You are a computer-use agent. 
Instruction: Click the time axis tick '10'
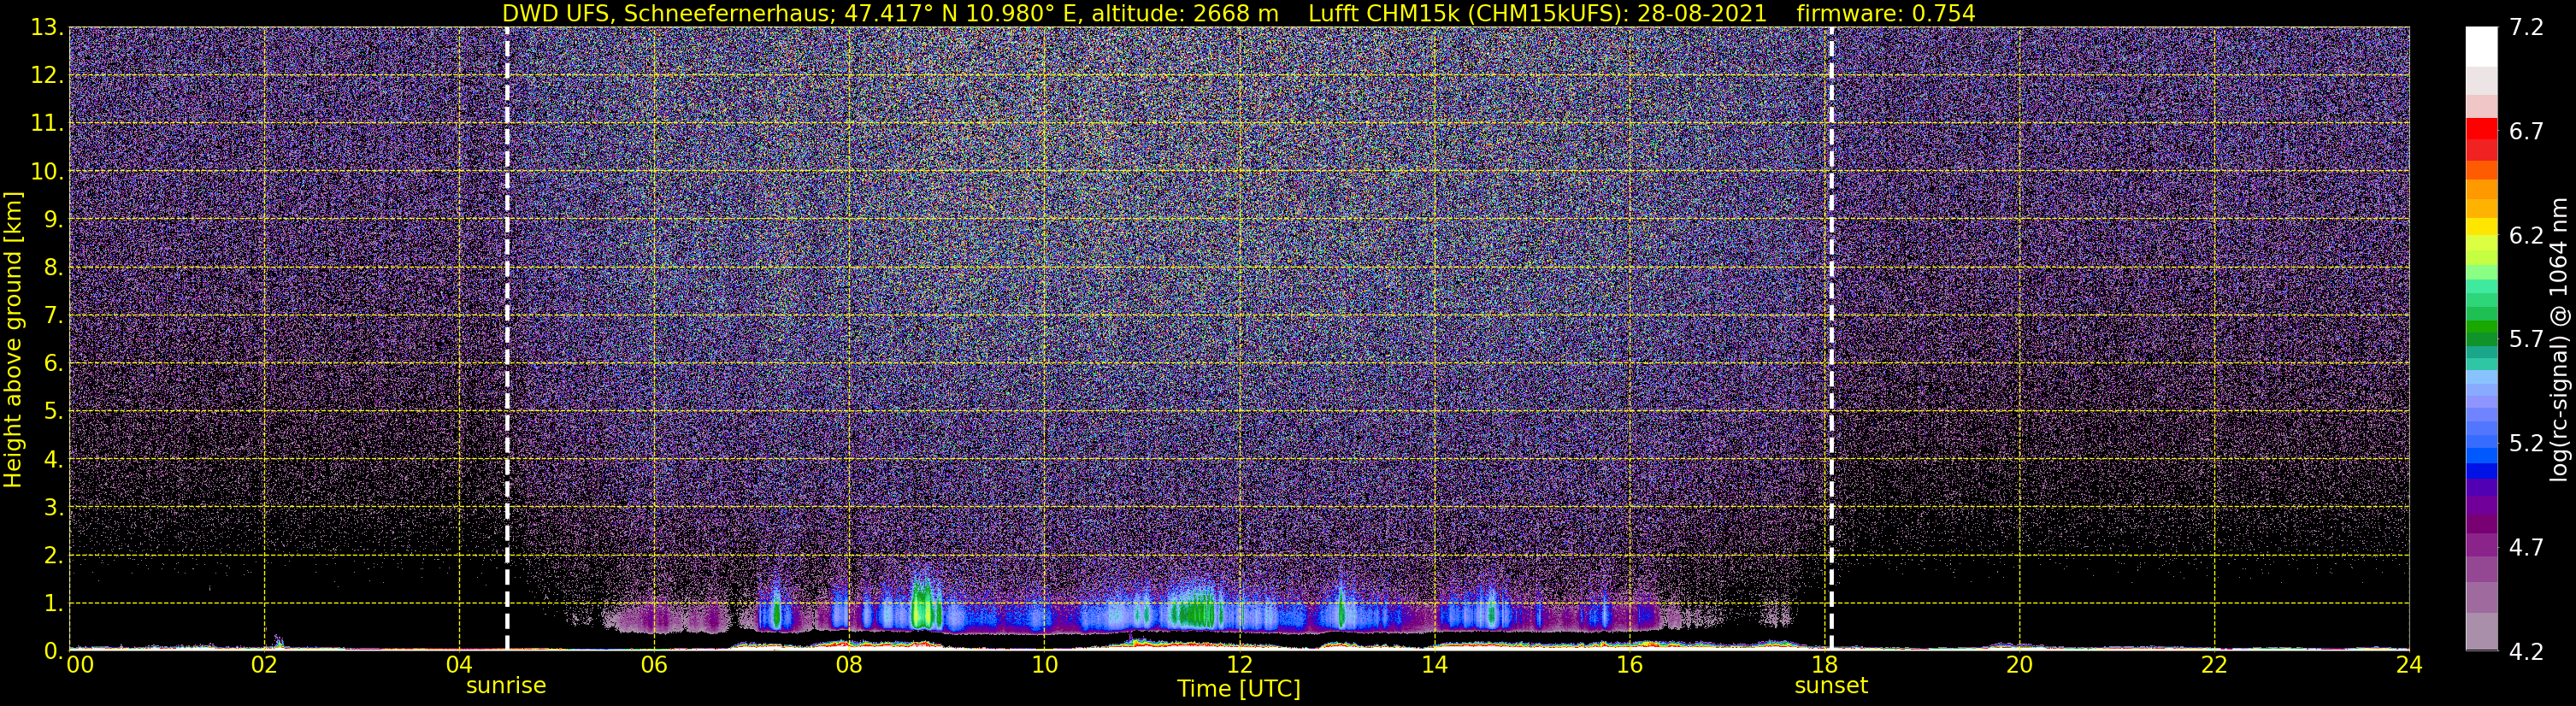click(1044, 665)
